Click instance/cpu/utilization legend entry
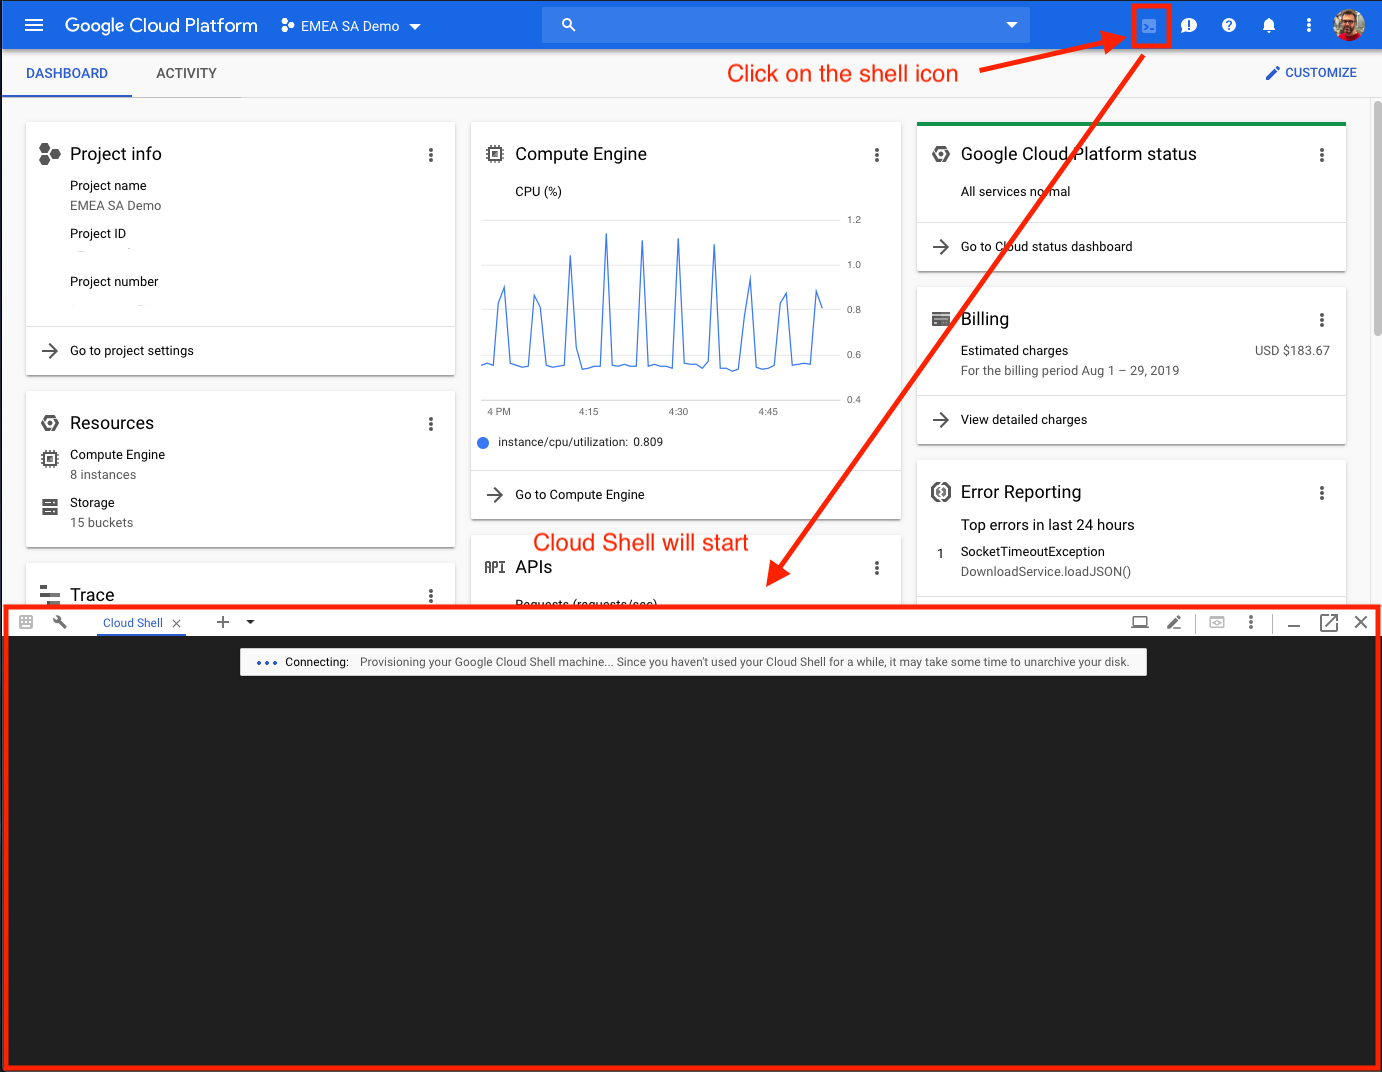The width and height of the screenshot is (1382, 1072). tap(570, 442)
